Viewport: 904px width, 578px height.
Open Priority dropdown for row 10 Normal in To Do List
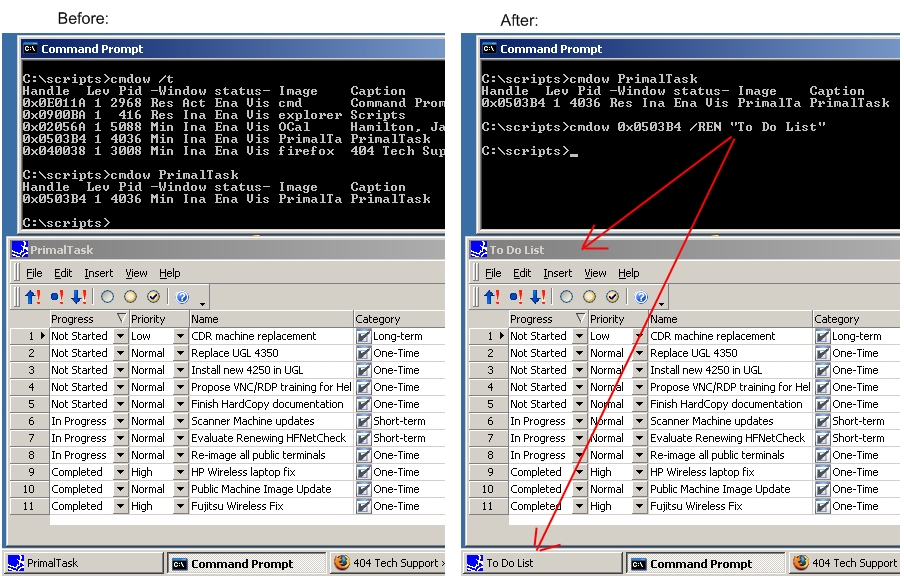tap(639, 489)
